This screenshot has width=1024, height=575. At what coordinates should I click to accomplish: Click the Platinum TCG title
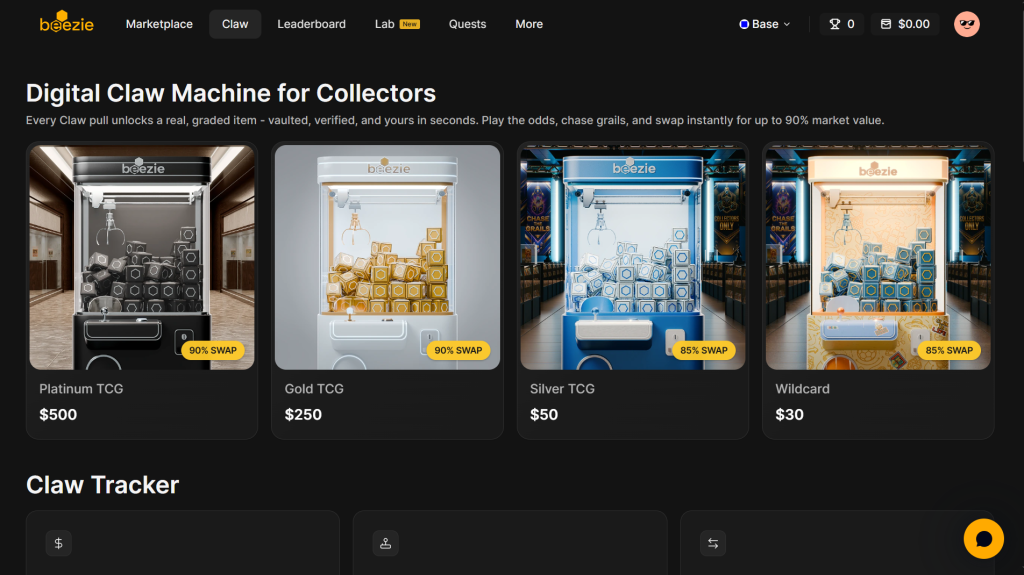pyautogui.click(x=81, y=389)
